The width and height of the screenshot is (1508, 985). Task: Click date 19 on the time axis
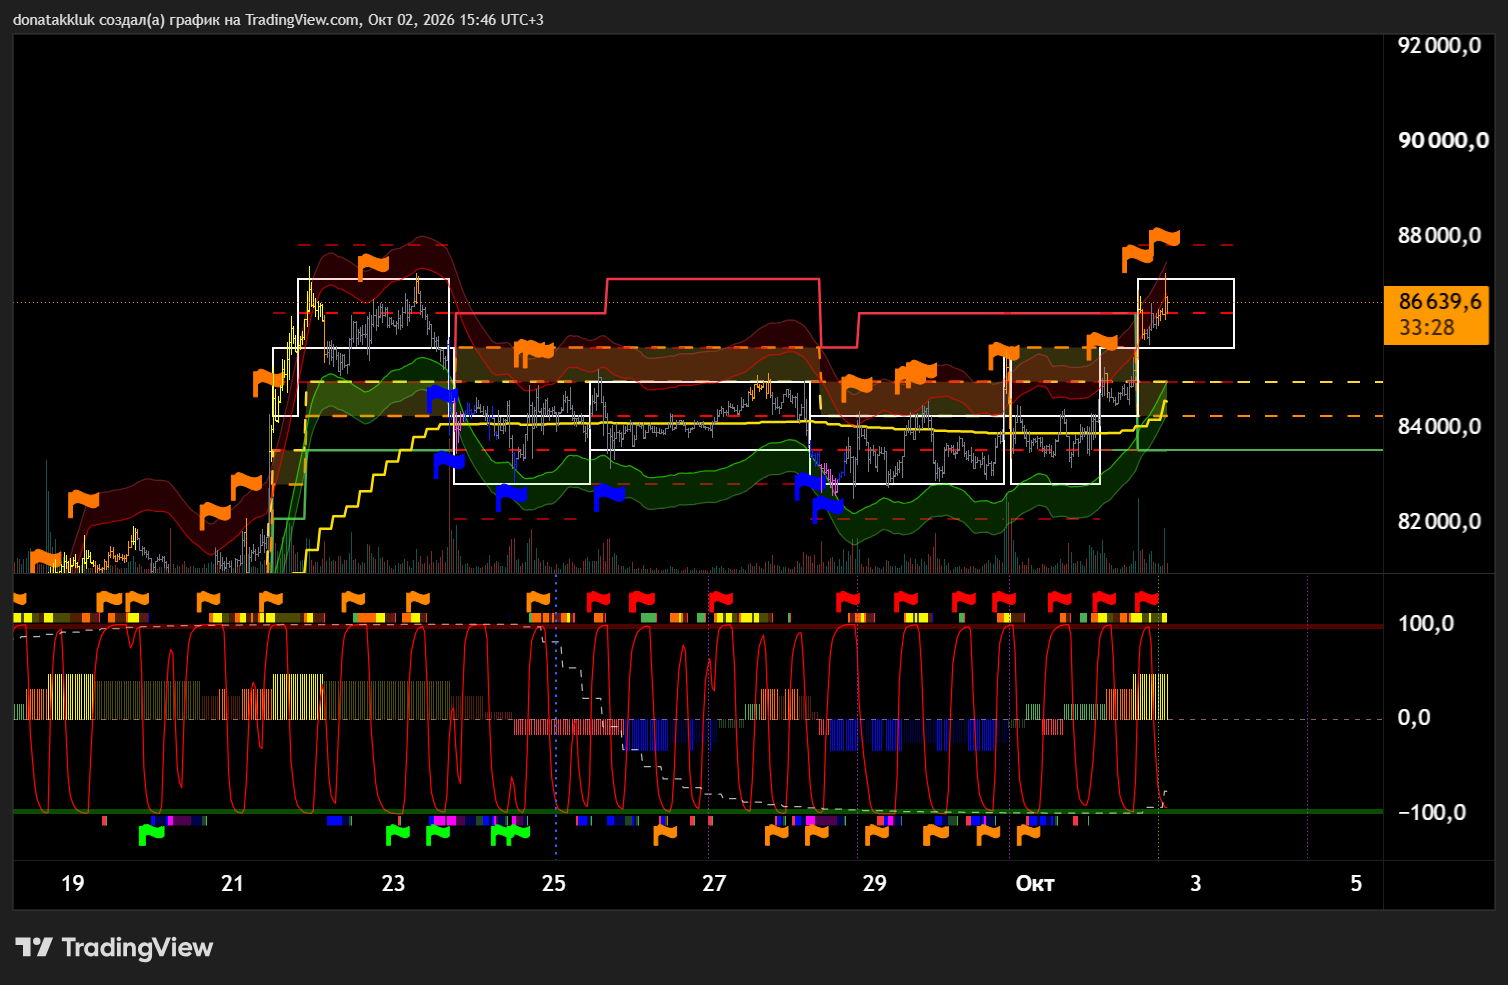[x=72, y=883]
